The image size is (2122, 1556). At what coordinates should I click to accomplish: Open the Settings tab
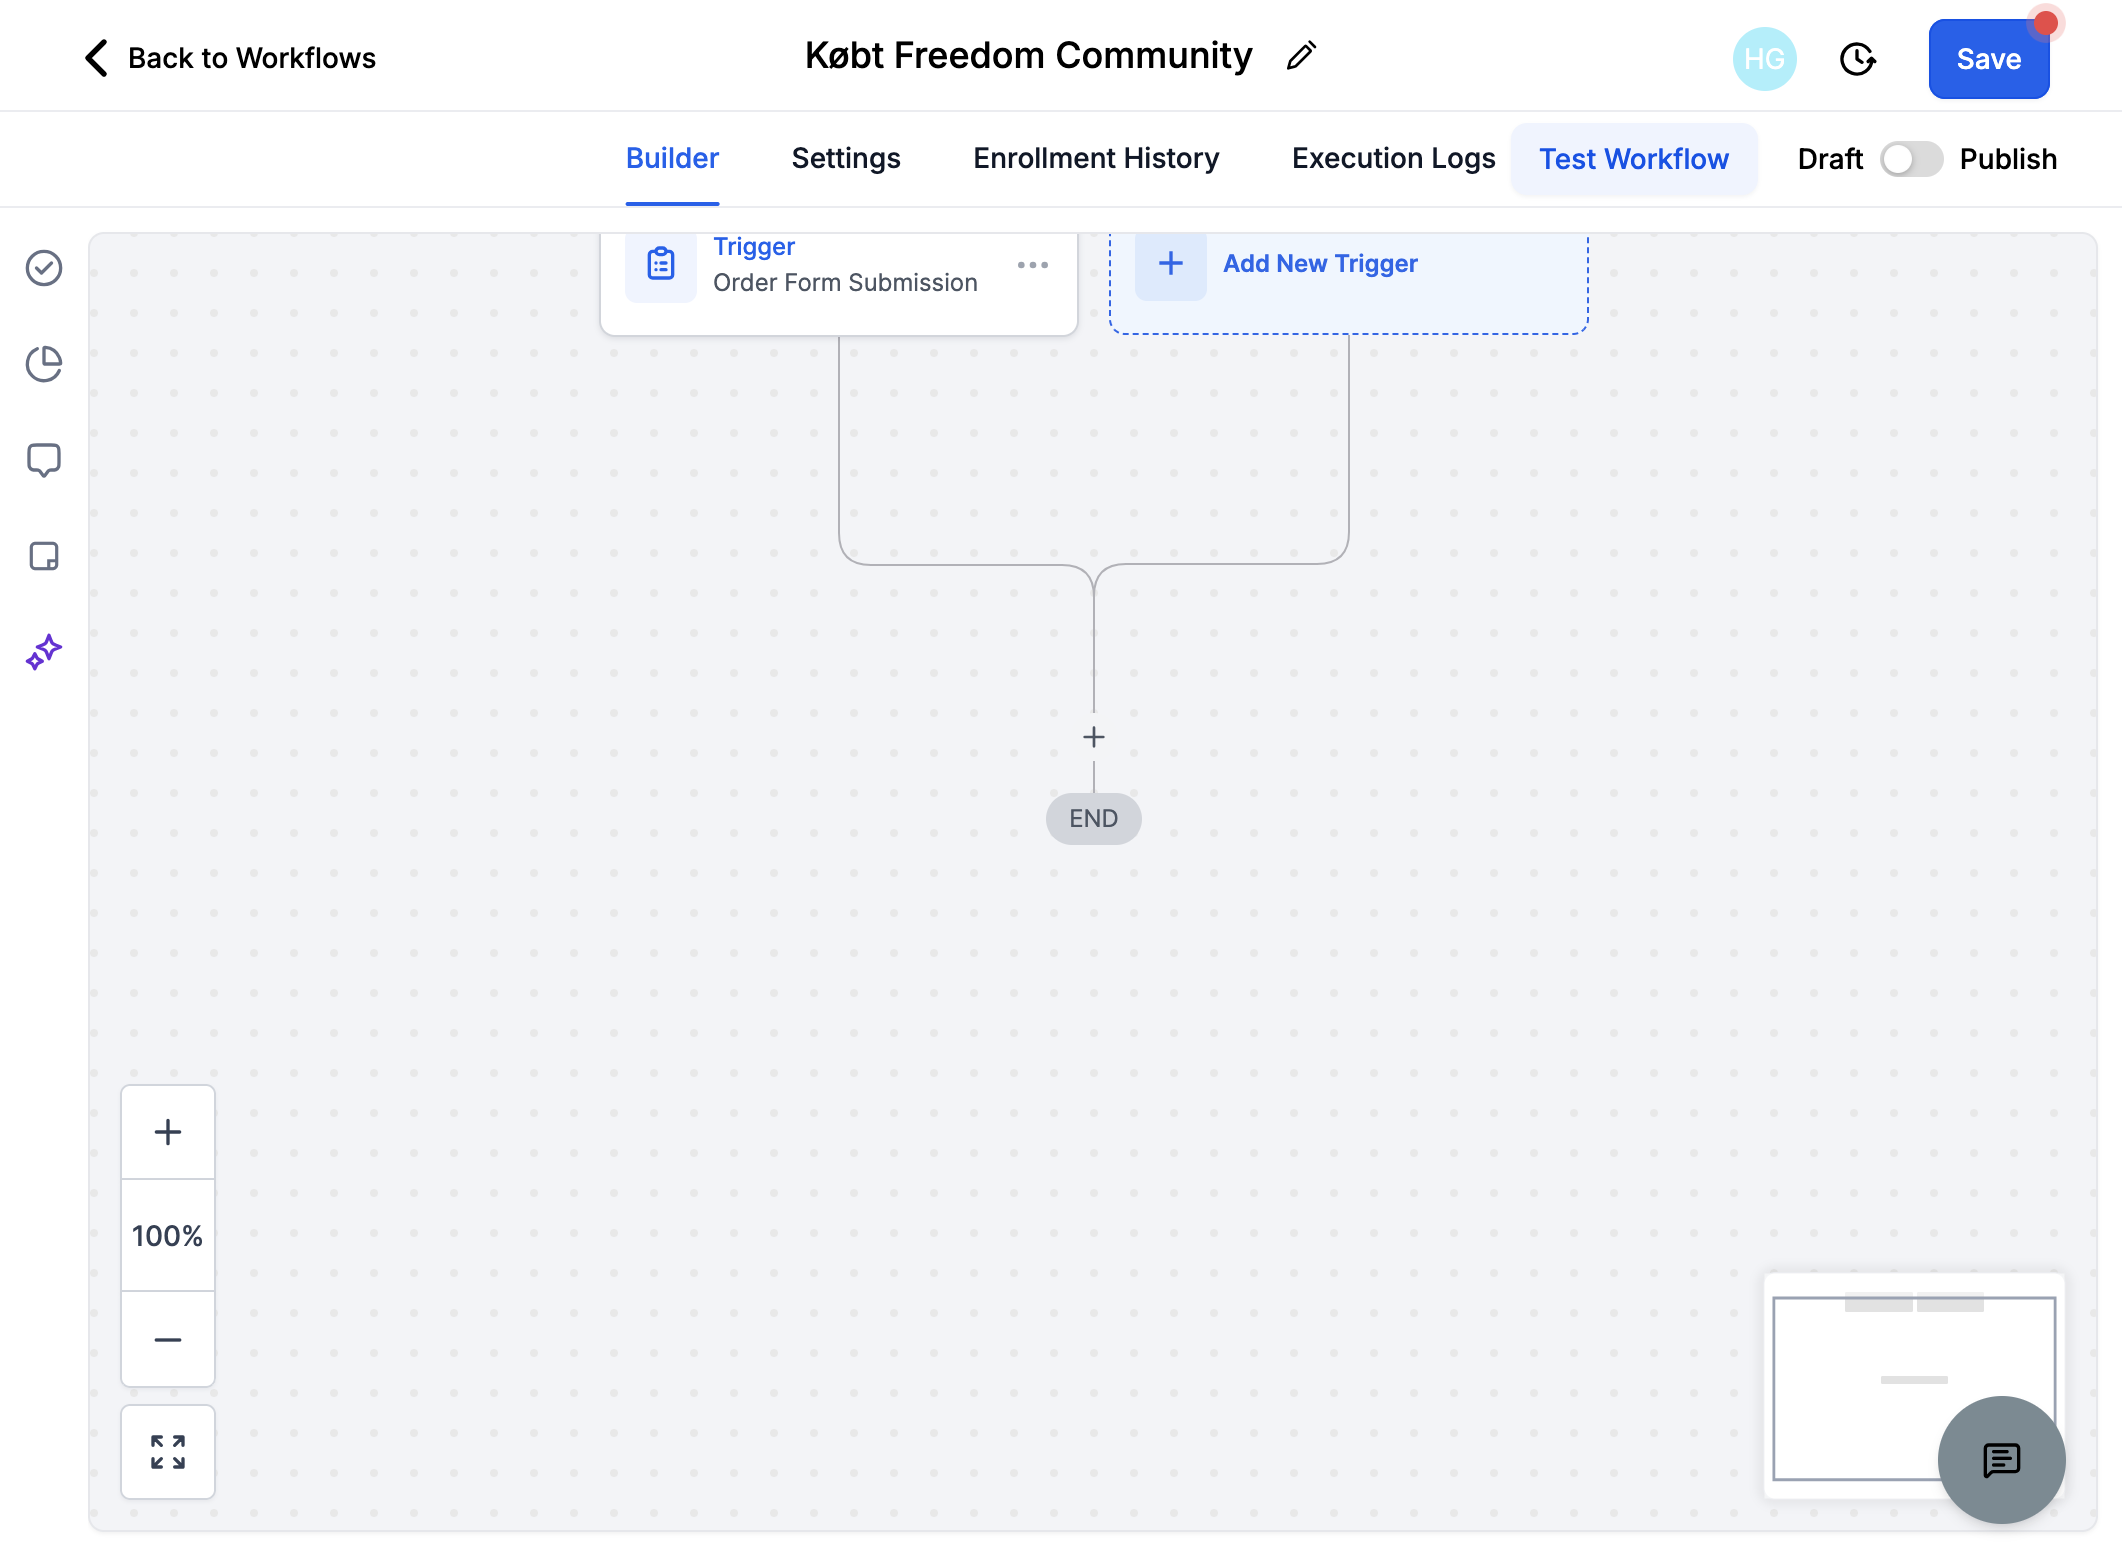[846, 159]
